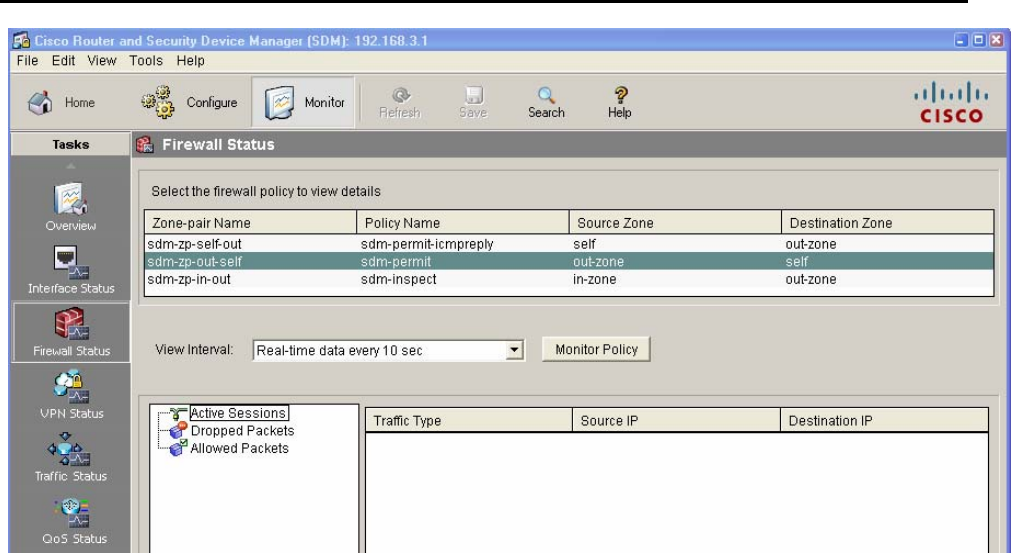Click the Monitor Policy button
Viewport: 1011px width, 553px height.
(x=596, y=349)
